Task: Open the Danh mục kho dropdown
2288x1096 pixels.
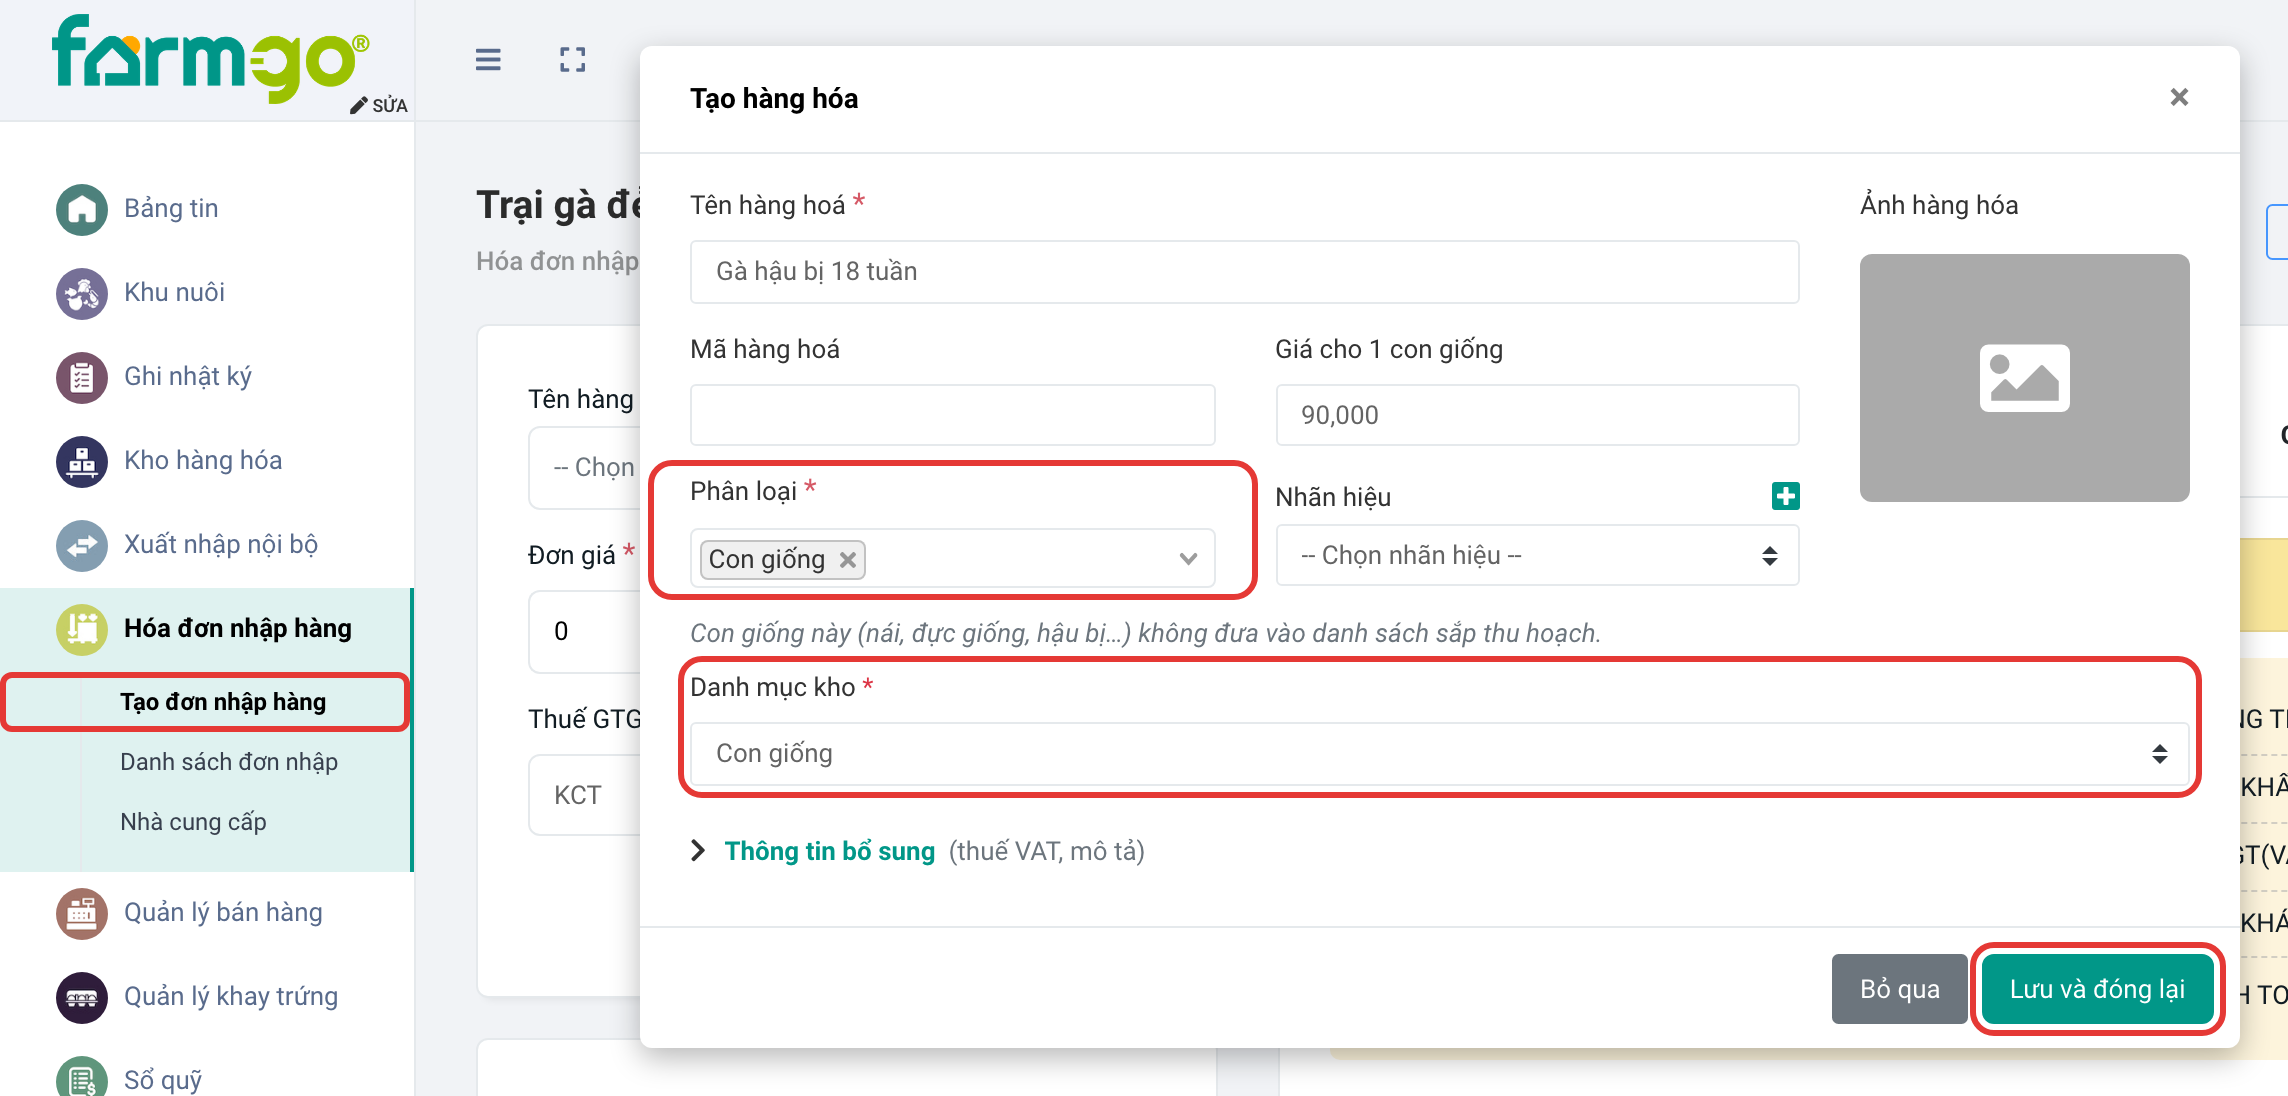Action: click(x=1439, y=753)
